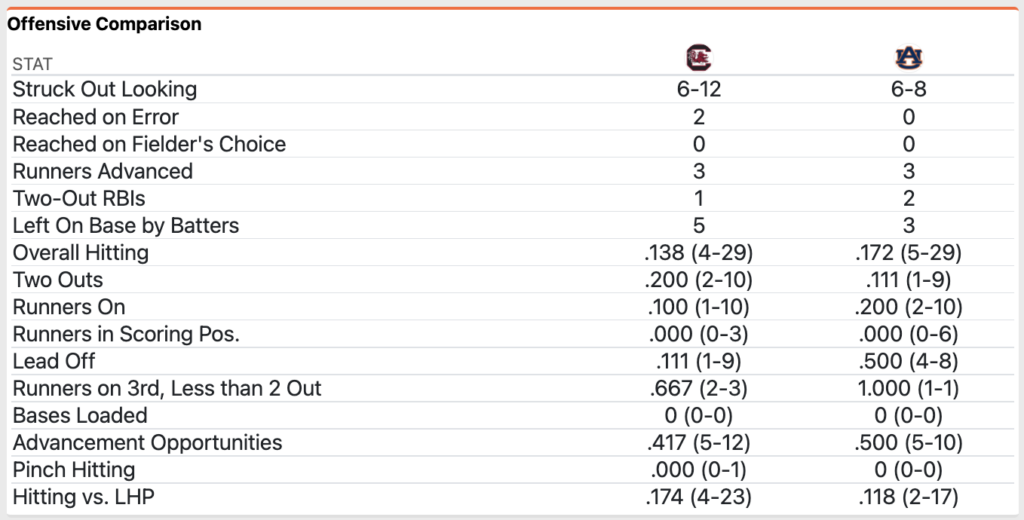Click Auburn's .172 (5-29) overall hitting value

click(908, 252)
